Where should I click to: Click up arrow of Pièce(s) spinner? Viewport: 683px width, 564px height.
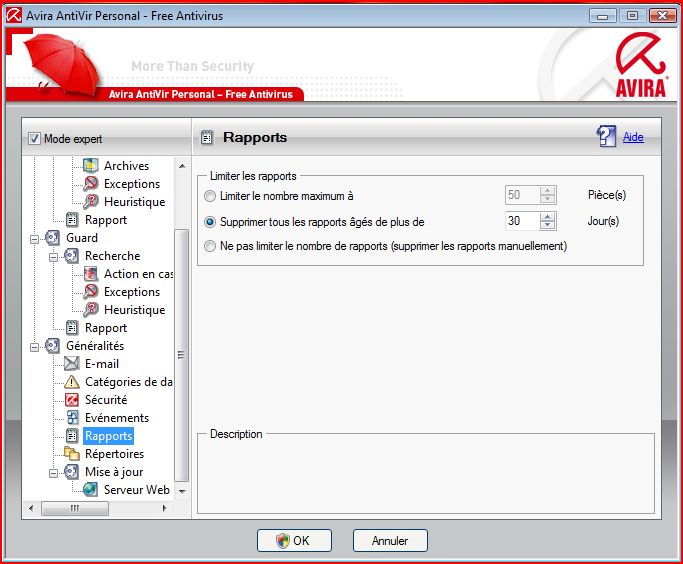pyautogui.click(x=548, y=190)
